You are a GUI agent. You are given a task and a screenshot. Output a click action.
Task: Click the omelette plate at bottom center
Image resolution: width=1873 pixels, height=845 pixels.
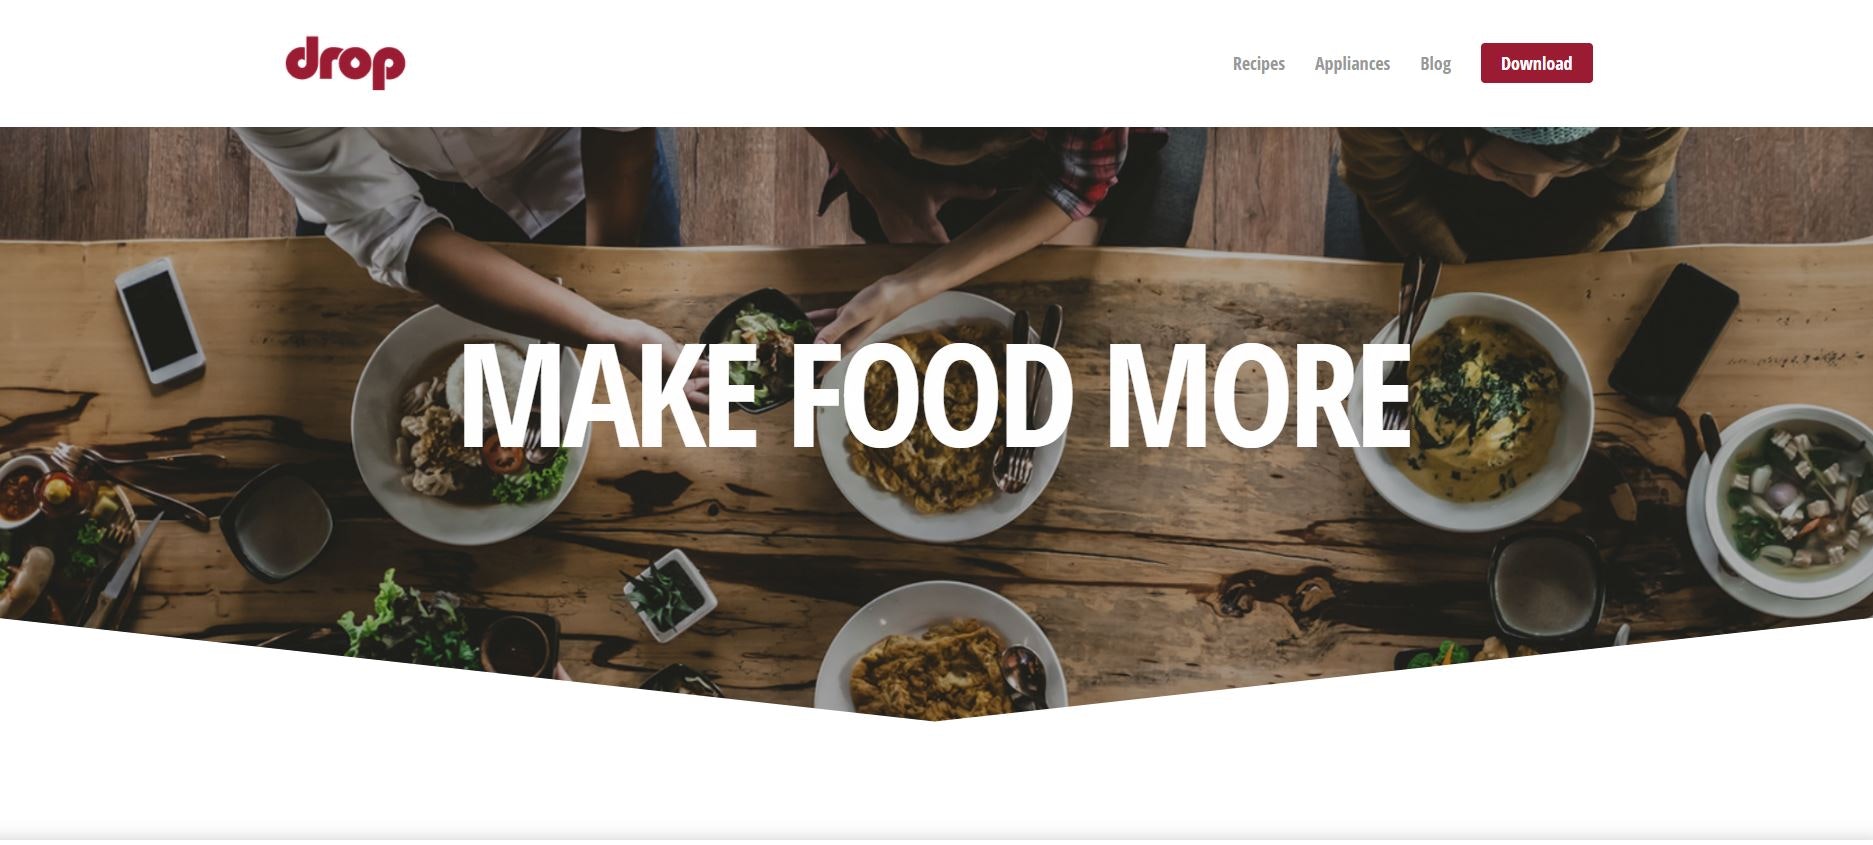[x=940, y=650]
